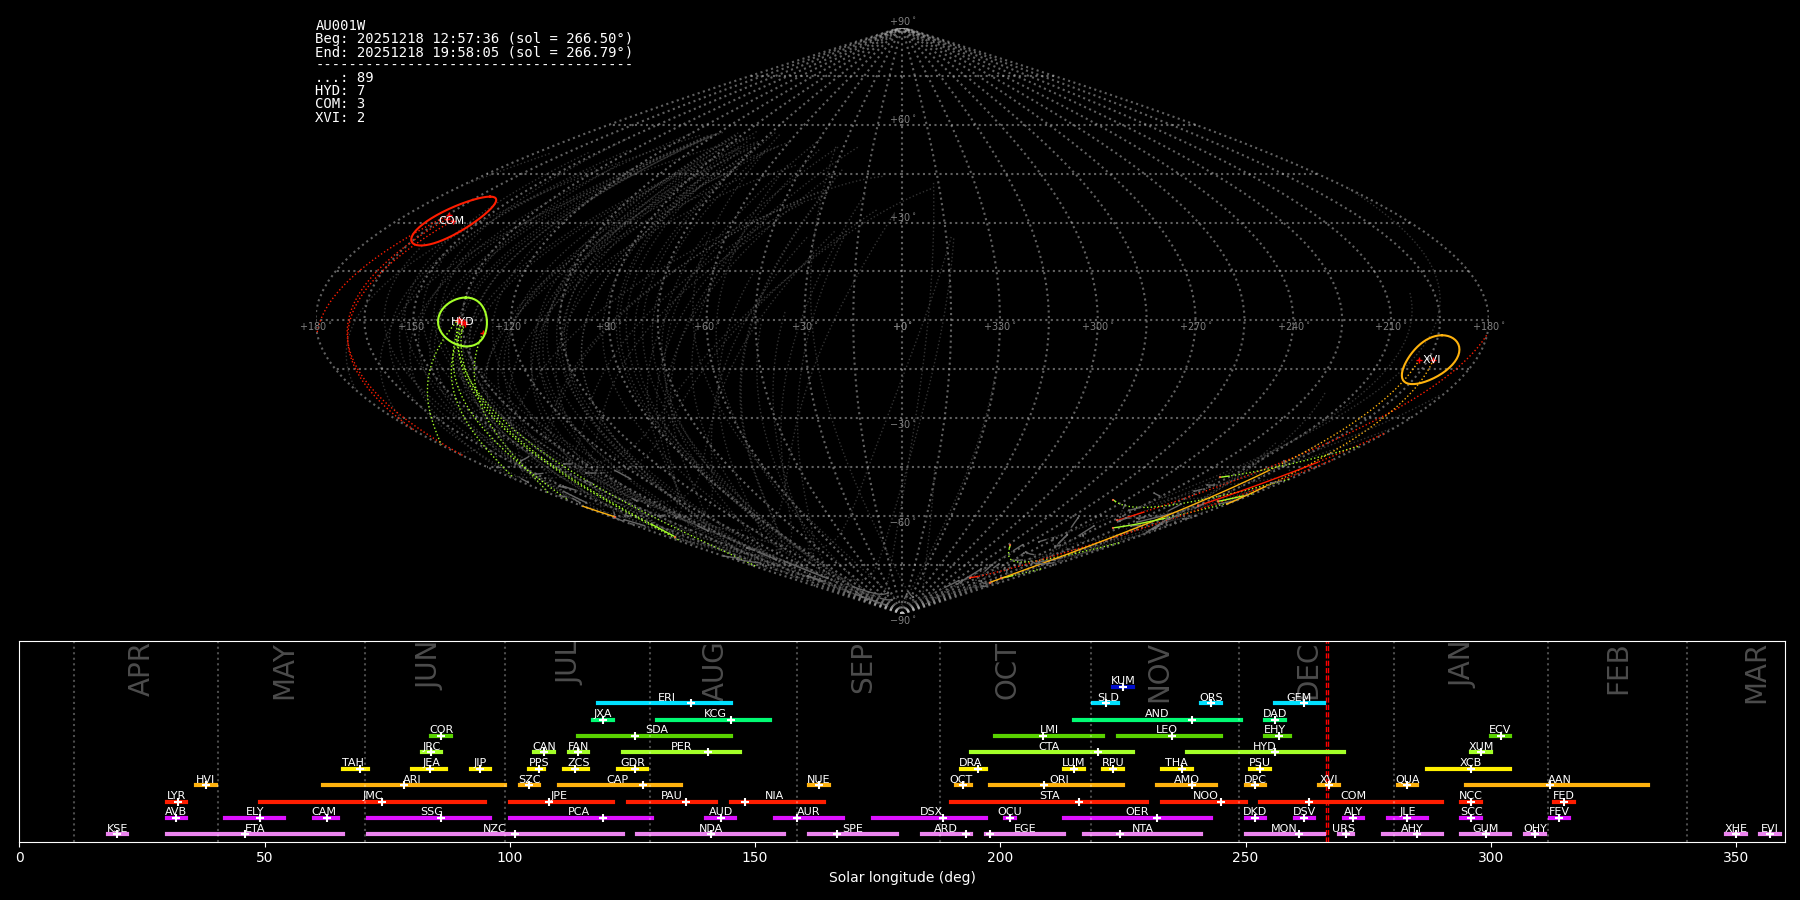Click the 'HYD: 7' count in legend
The height and width of the screenshot is (900, 1800).
[x=340, y=91]
